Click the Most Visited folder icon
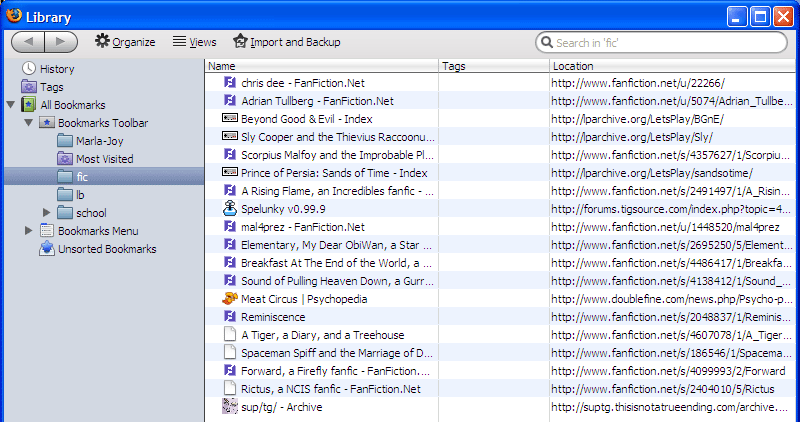The image size is (800, 422). point(65,159)
